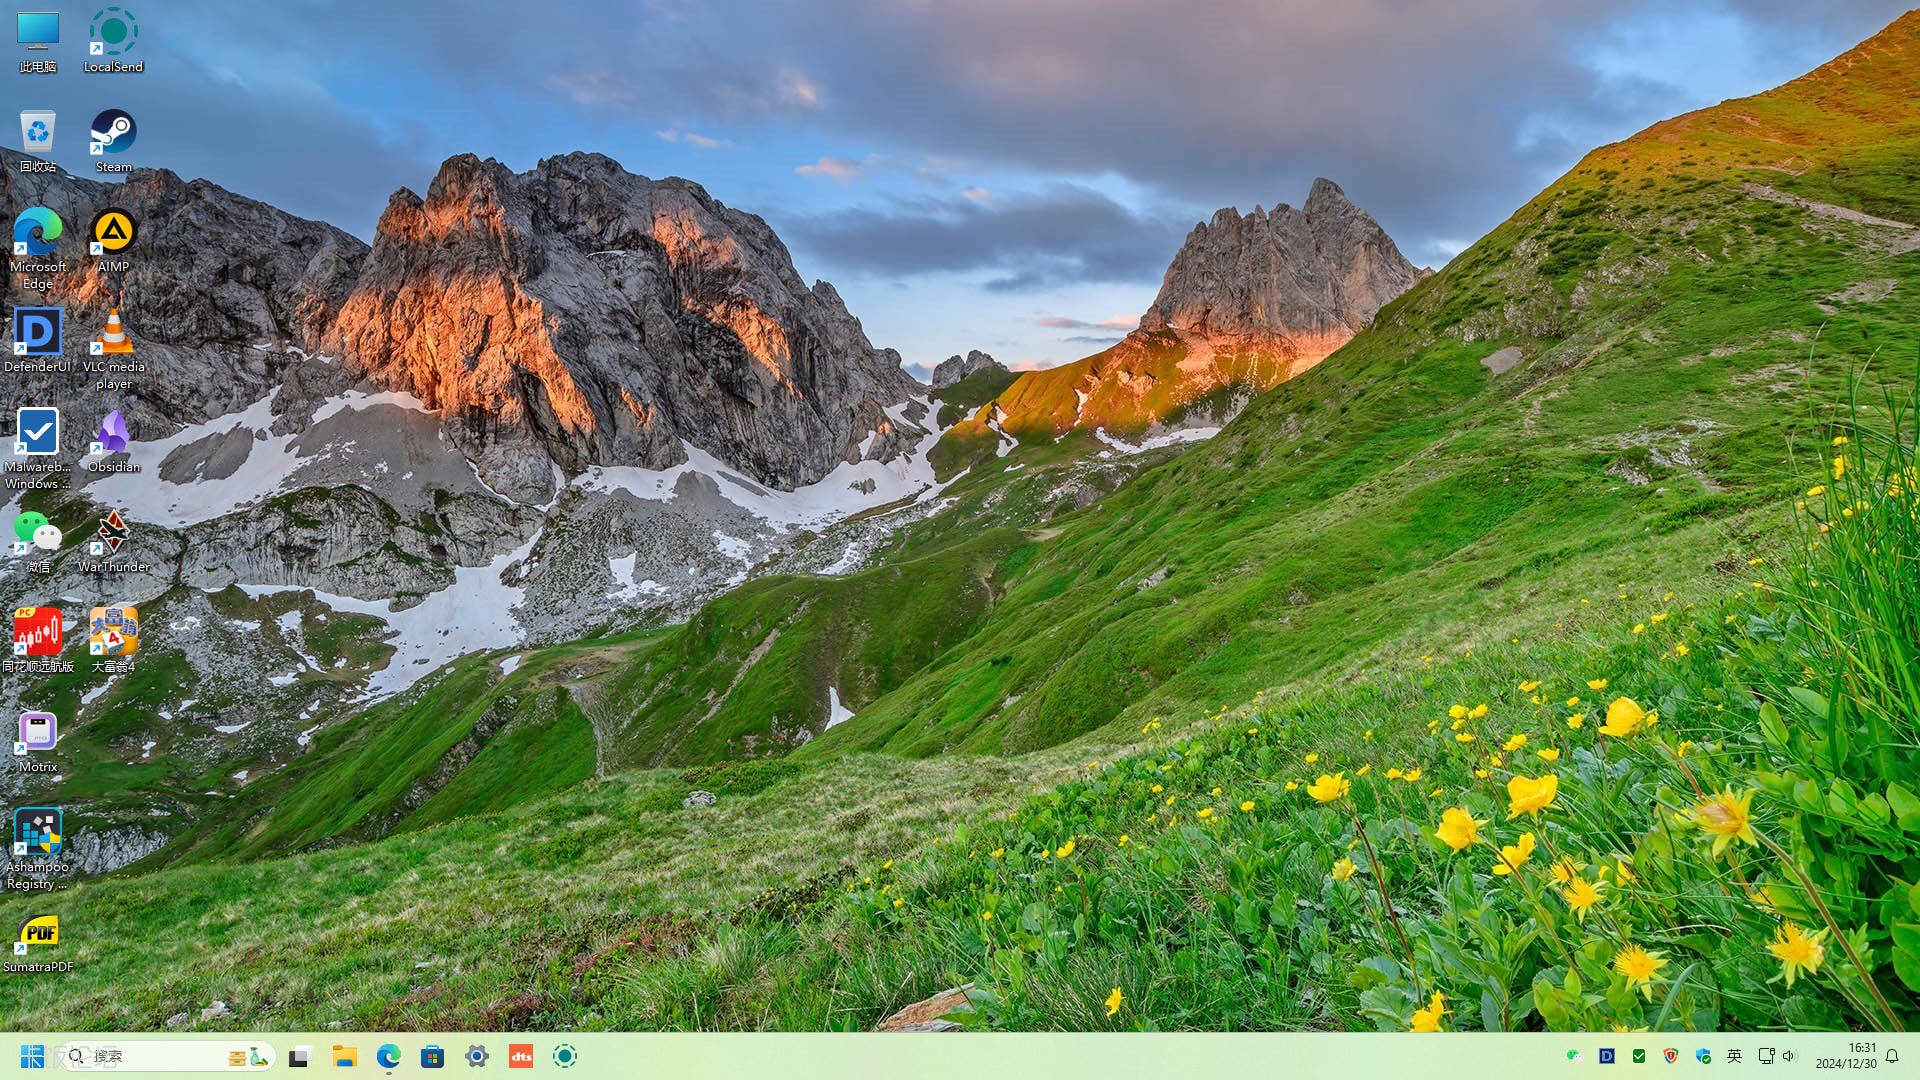This screenshot has width=1920, height=1080.
Task: Select the DefenderUI desktop shortcut
Action: [38, 341]
